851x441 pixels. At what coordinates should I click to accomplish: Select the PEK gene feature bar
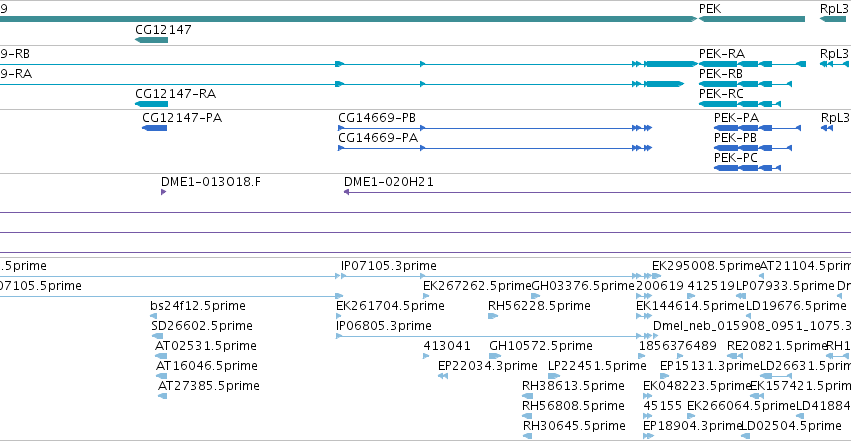coord(752,20)
